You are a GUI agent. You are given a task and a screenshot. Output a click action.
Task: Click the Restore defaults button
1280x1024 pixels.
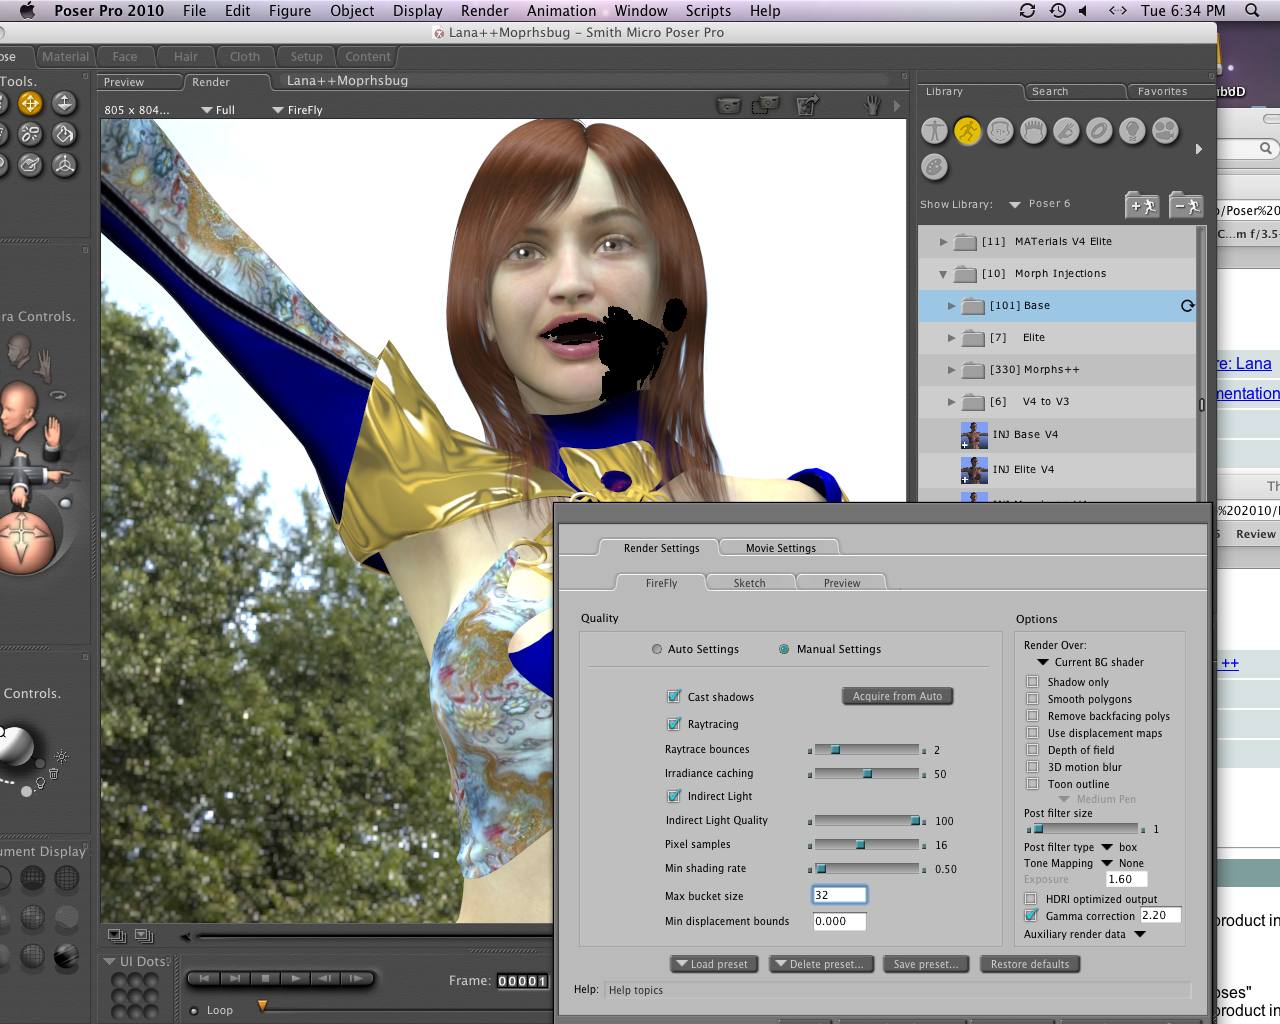[1029, 964]
